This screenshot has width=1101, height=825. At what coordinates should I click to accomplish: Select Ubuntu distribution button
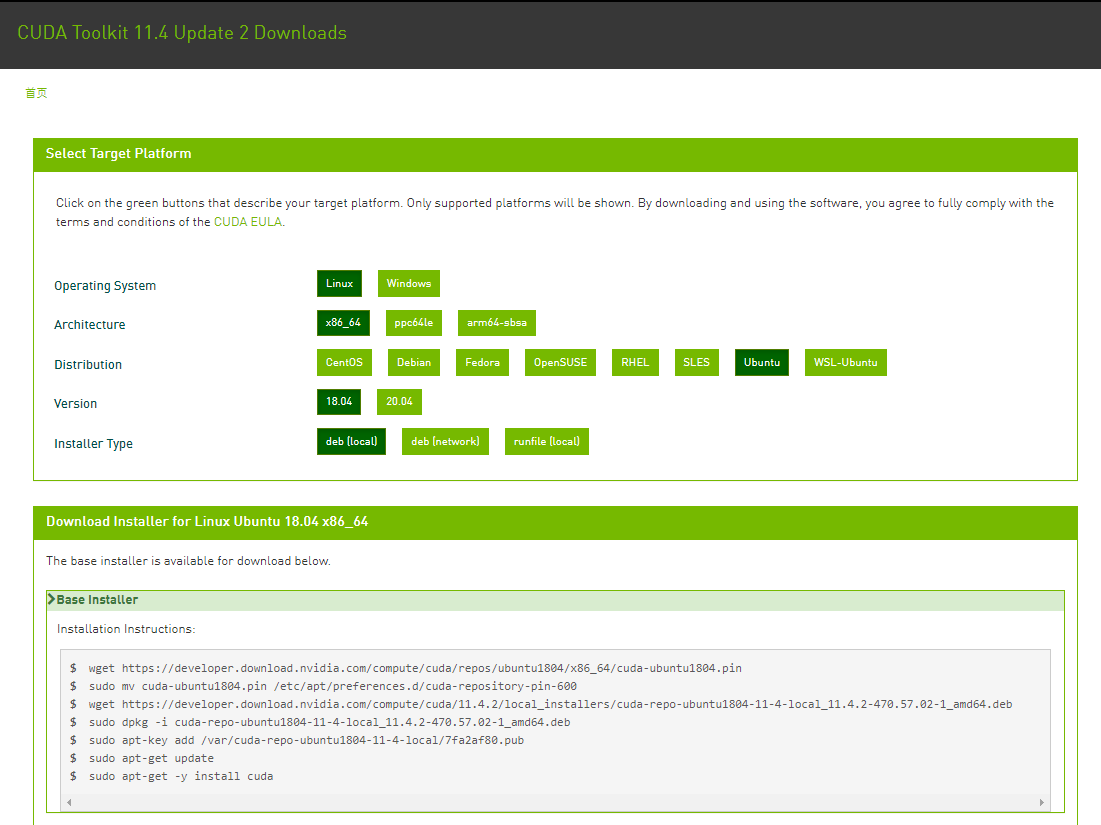click(762, 362)
